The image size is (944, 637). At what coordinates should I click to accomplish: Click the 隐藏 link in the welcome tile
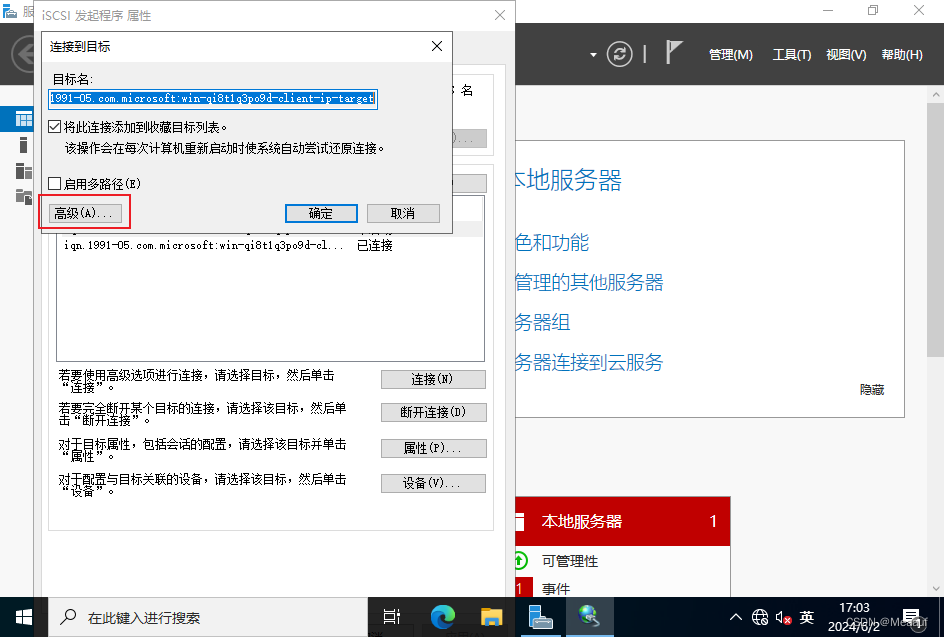872,390
